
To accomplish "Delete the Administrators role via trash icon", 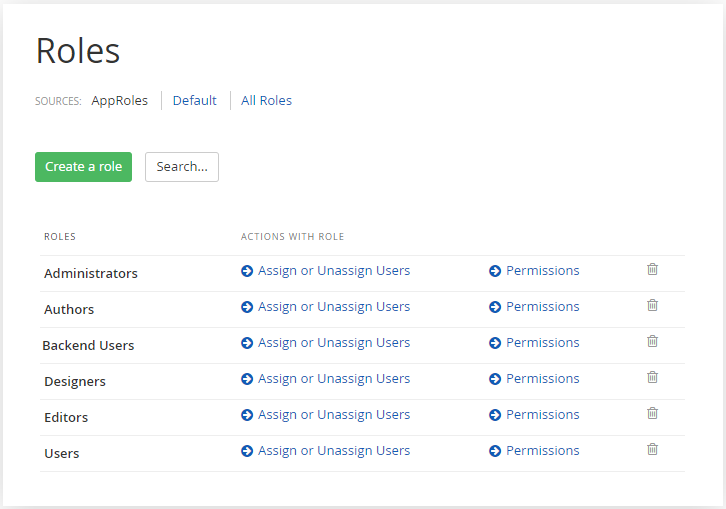I will (652, 270).
